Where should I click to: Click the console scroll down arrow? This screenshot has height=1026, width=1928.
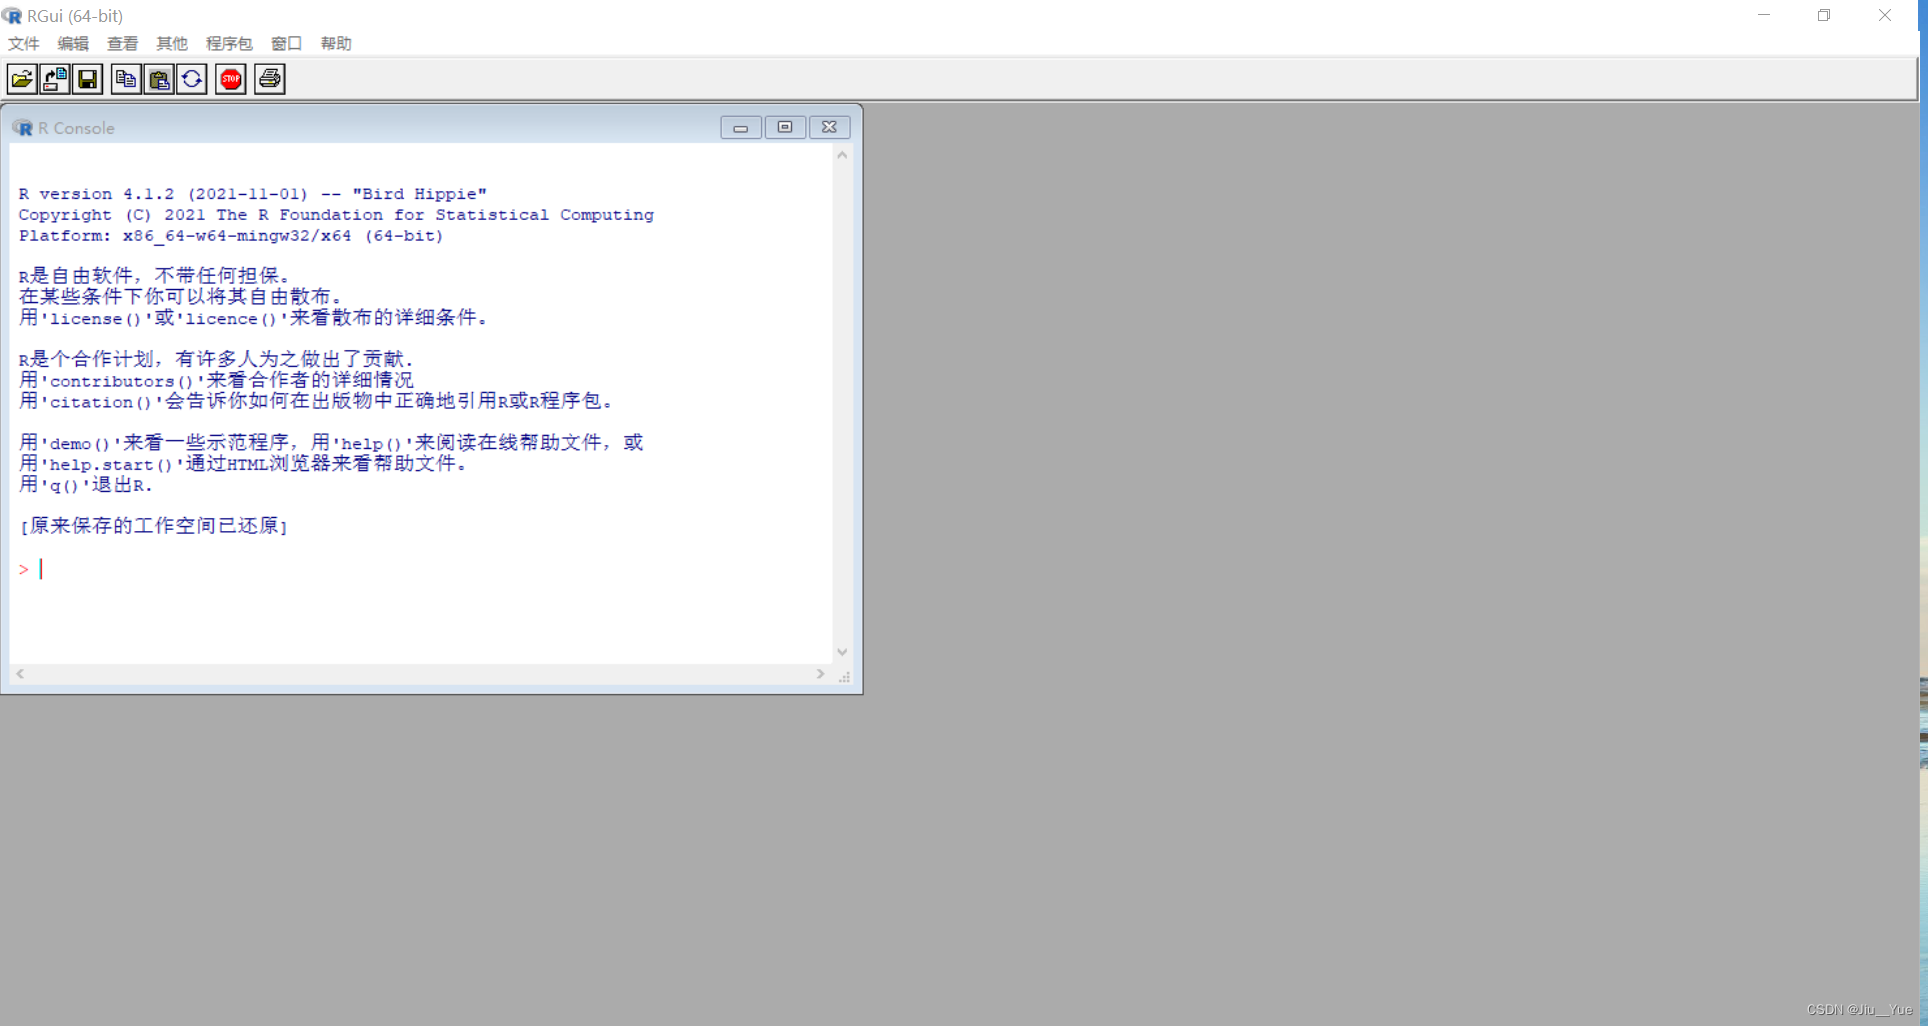click(x=842, y=652)
